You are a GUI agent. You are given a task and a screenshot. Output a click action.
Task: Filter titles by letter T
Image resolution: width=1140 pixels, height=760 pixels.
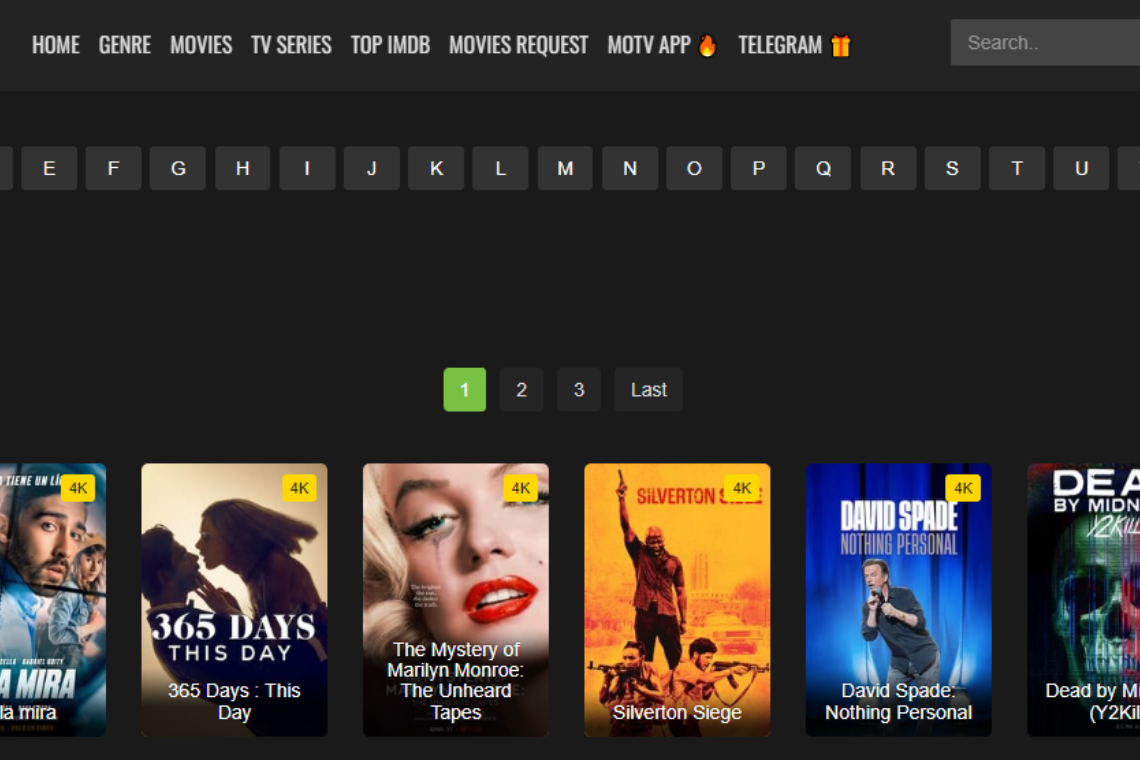[1017, 168]
